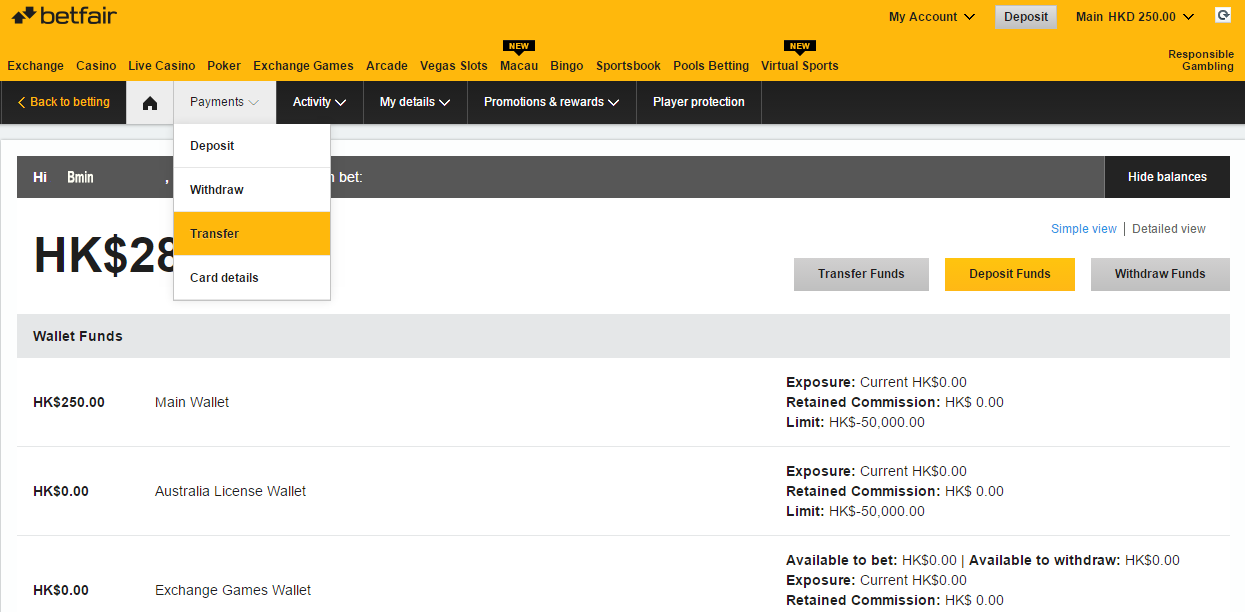This screenshot has width=1245, height=612.
Task: Collapse the Payments menu
Action: [x=225, y=102]
